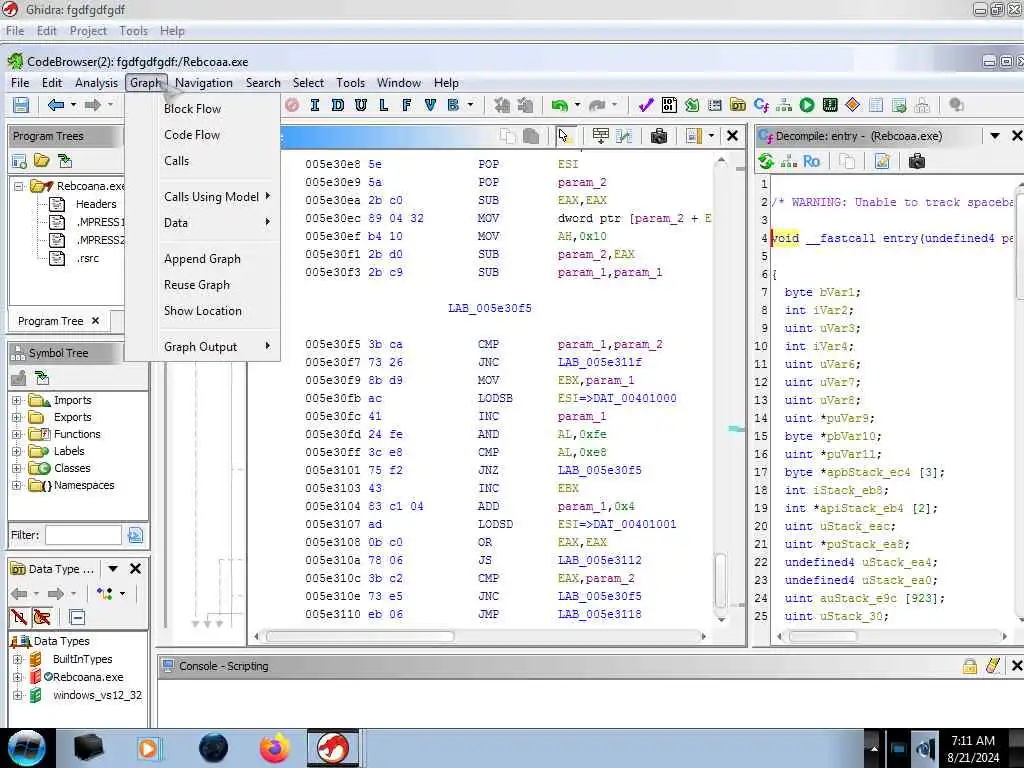This screenshot has width=1024, height=768.
Task: Expand the Imports folder in Symbol Tree
Action: point(17,400)
